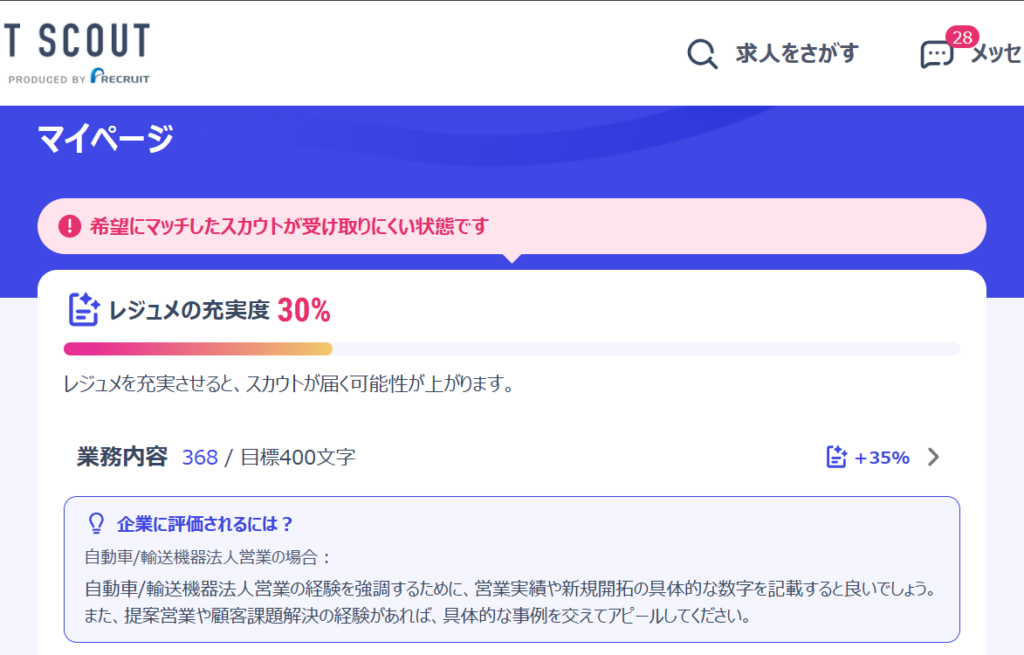
Task: Click the Recruit logo under the site title
Action: [119, 77]
